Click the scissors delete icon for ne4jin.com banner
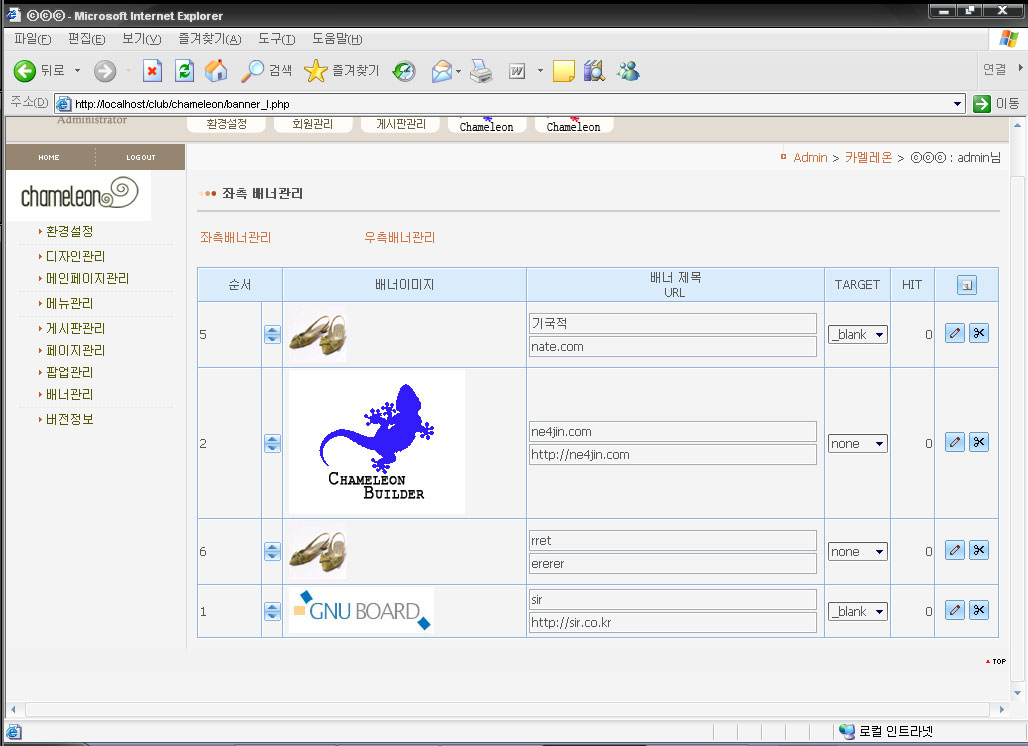 979,442
